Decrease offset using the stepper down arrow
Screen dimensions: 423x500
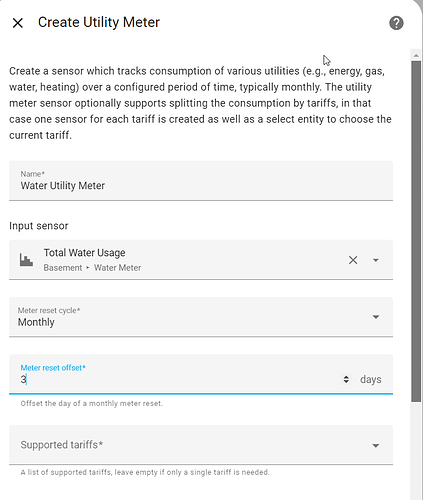tap(346, 381)
